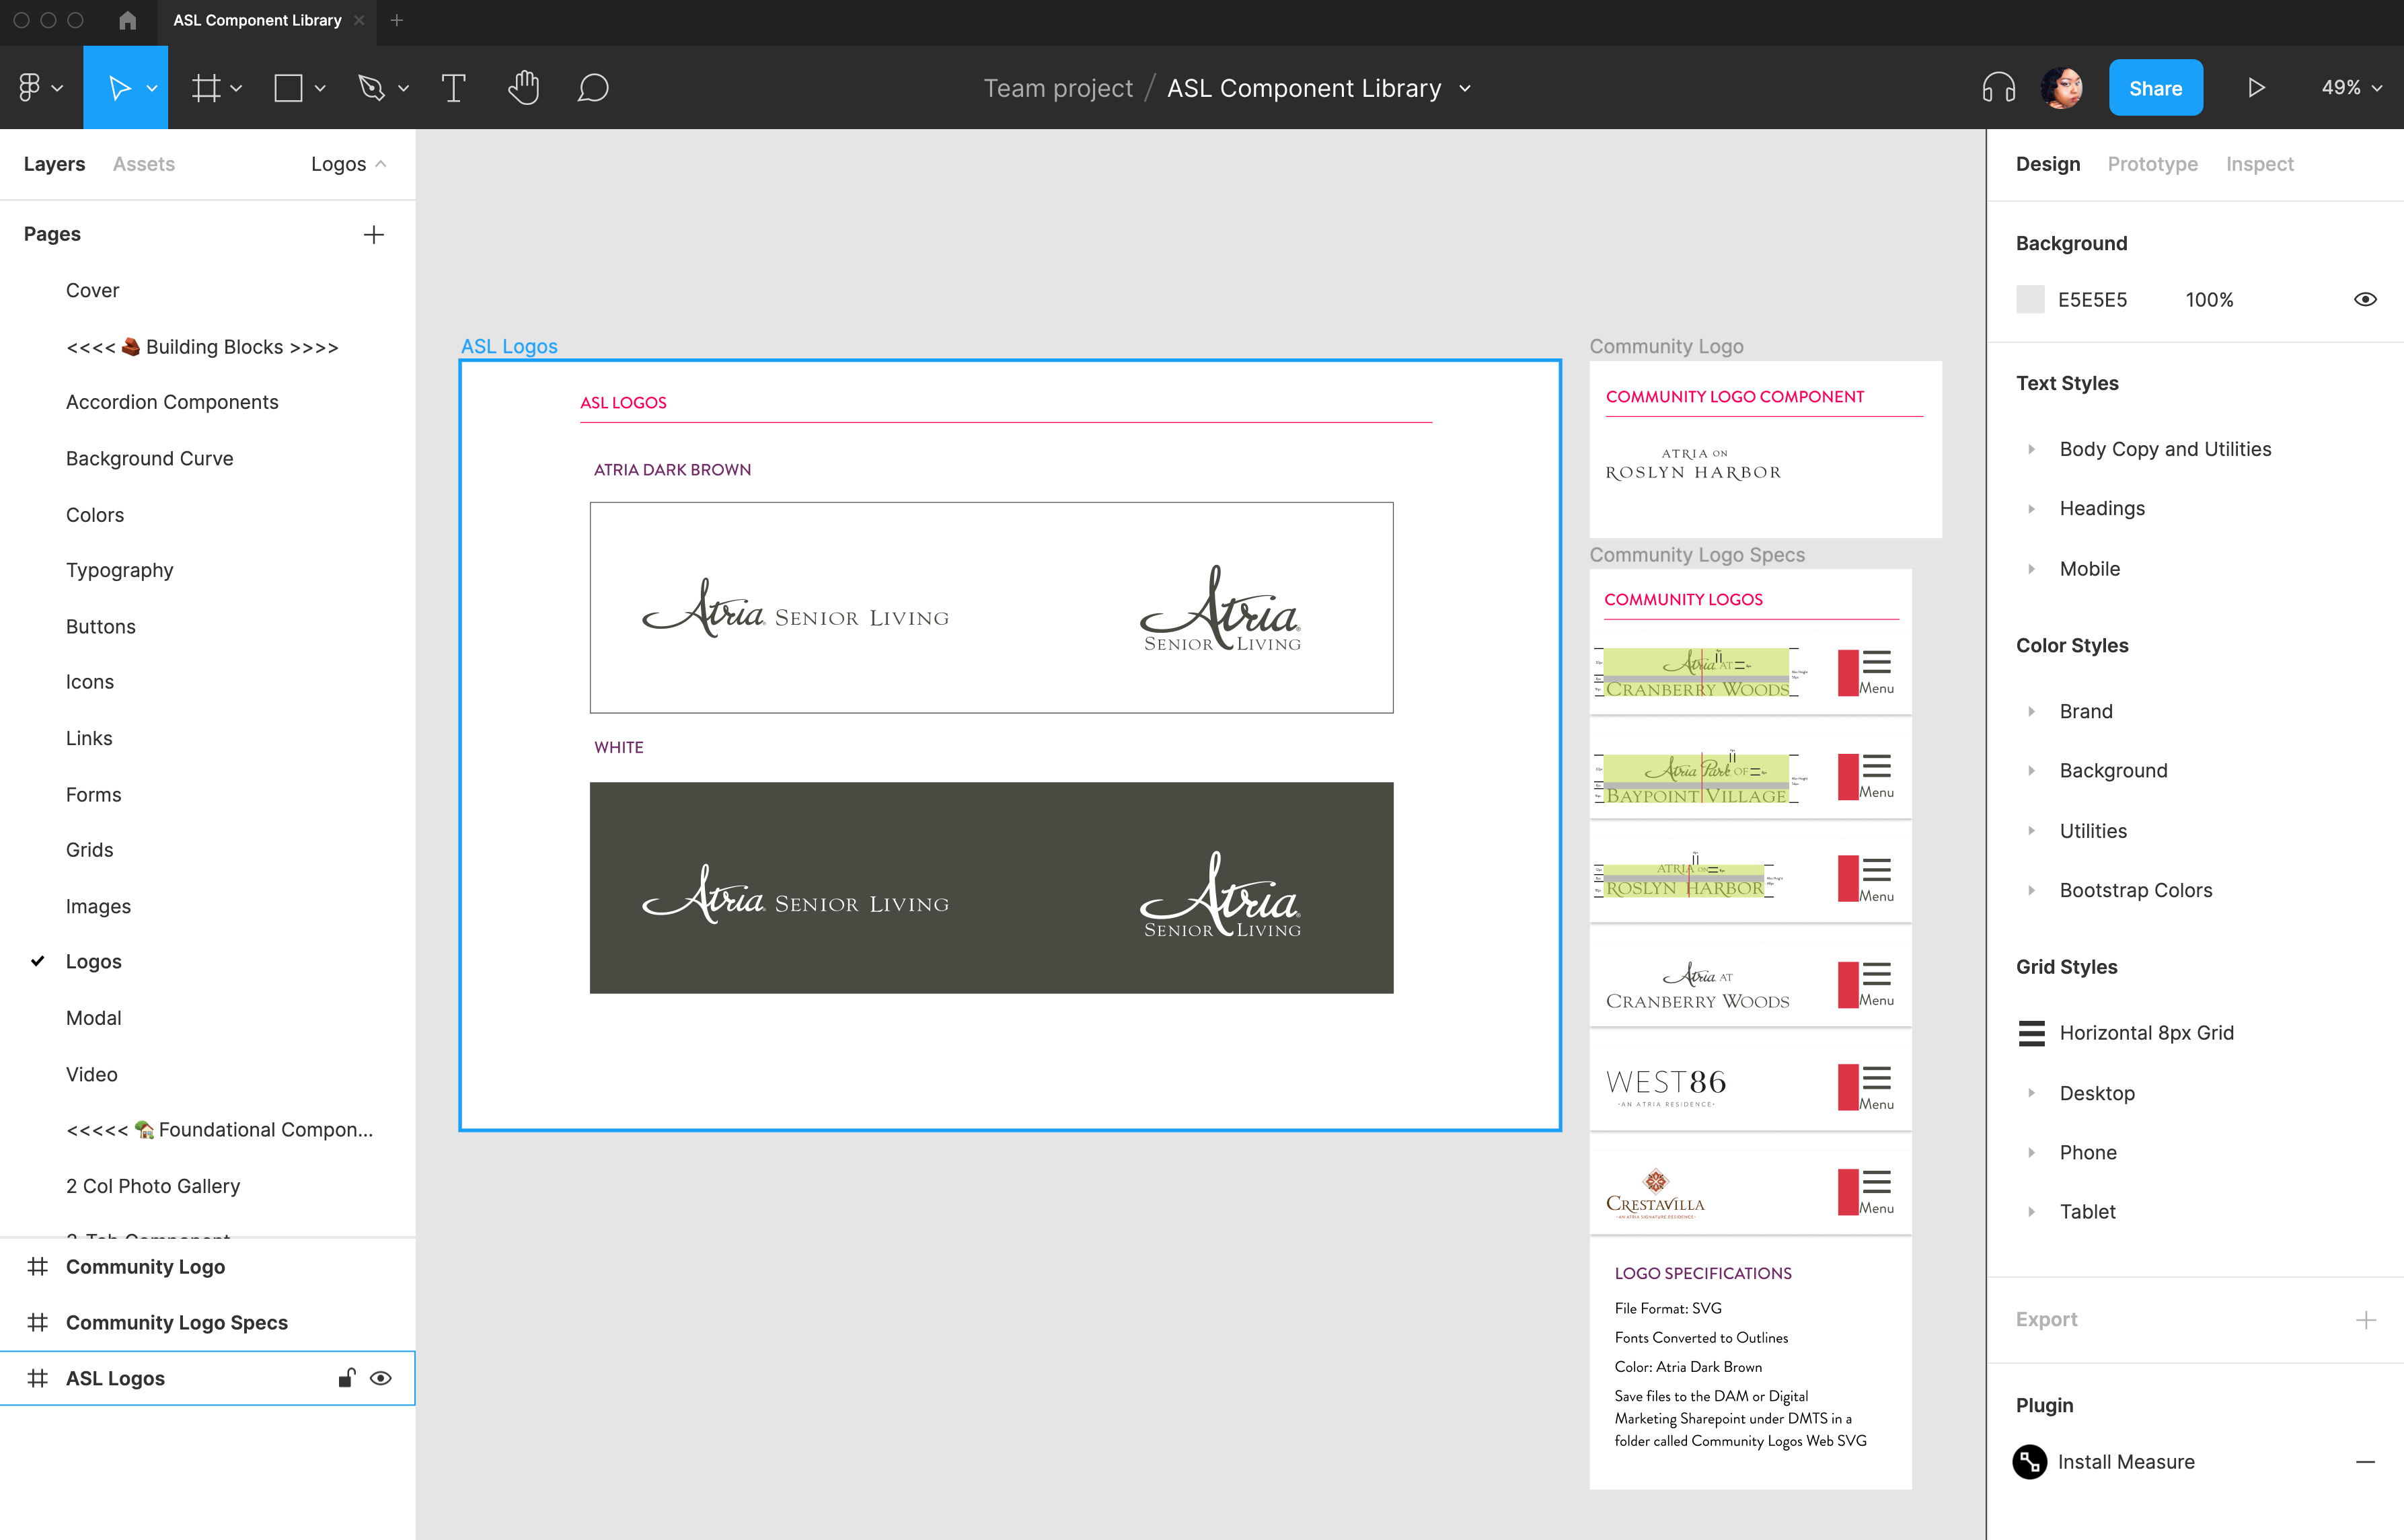
Task: Edit the background opacity 100%
Action: coord(2209,299)
